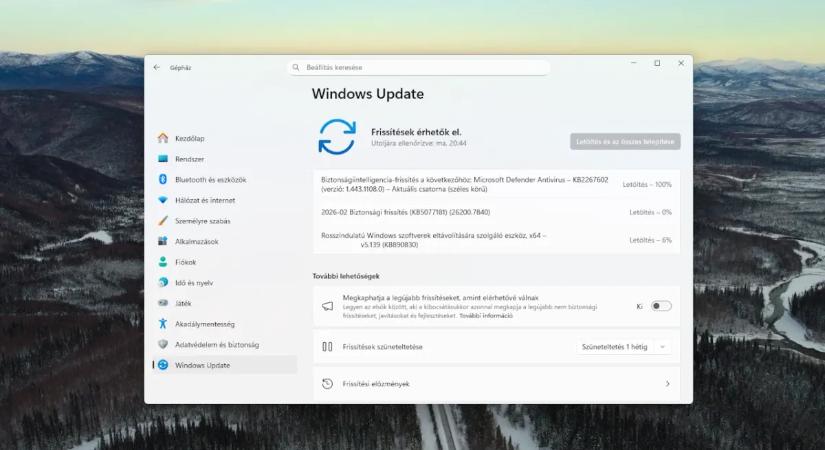This screenshot has width=825, height=450.
Task: Open the Fiókok section label
Action: click(185, 262)
